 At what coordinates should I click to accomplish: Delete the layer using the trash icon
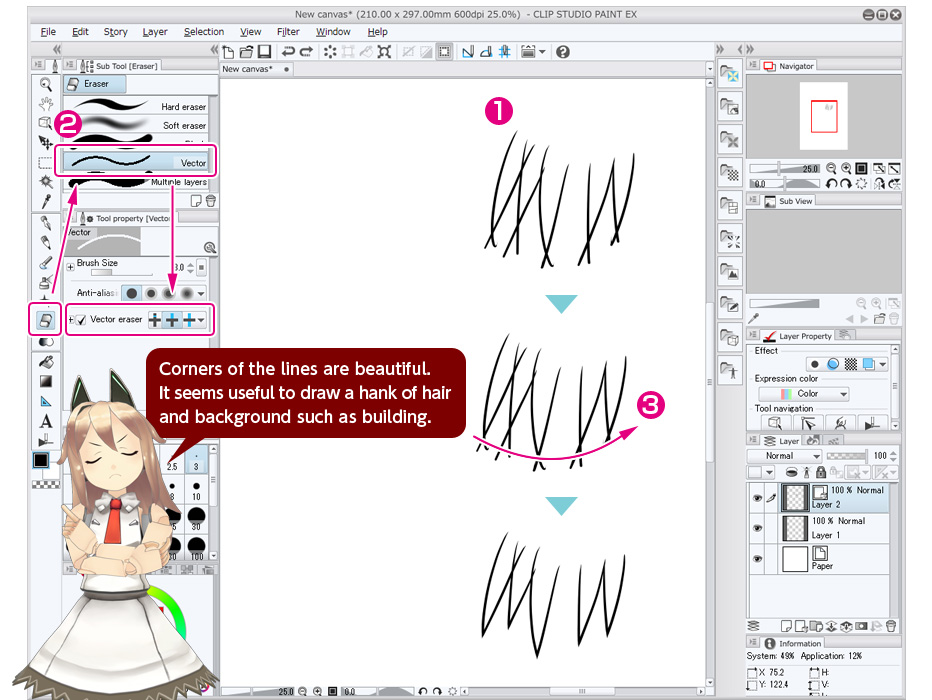(x=891, y=625)
